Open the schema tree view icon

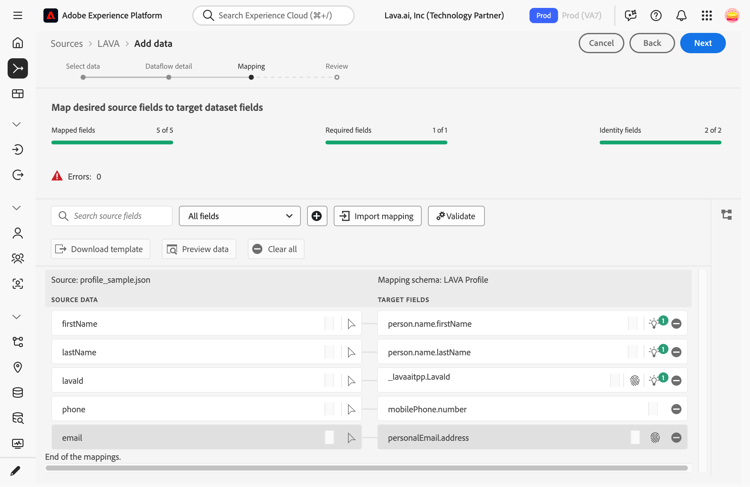[x=727, y=215]
